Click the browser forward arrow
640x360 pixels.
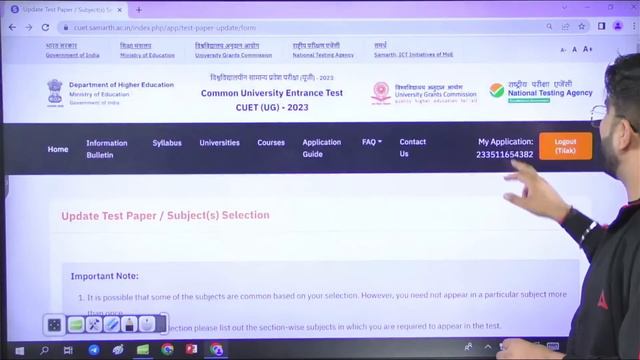point(29,27)
